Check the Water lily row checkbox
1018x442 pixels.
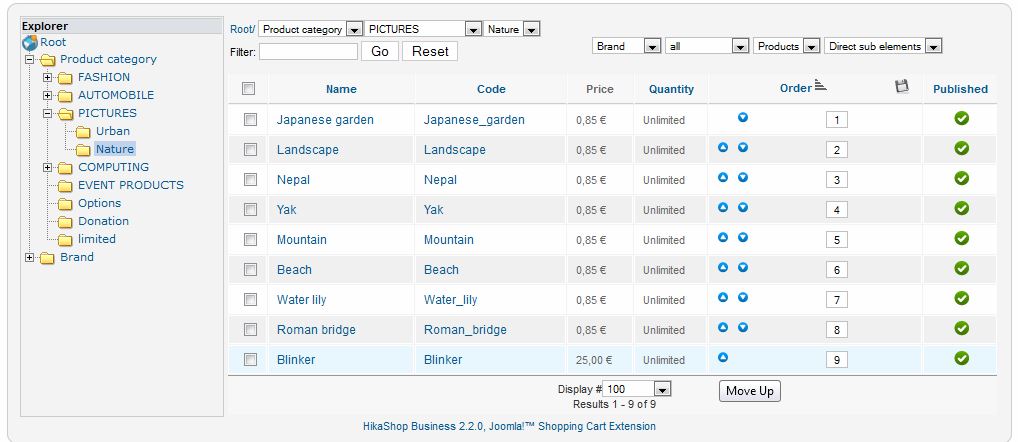(x=251, y=299)
